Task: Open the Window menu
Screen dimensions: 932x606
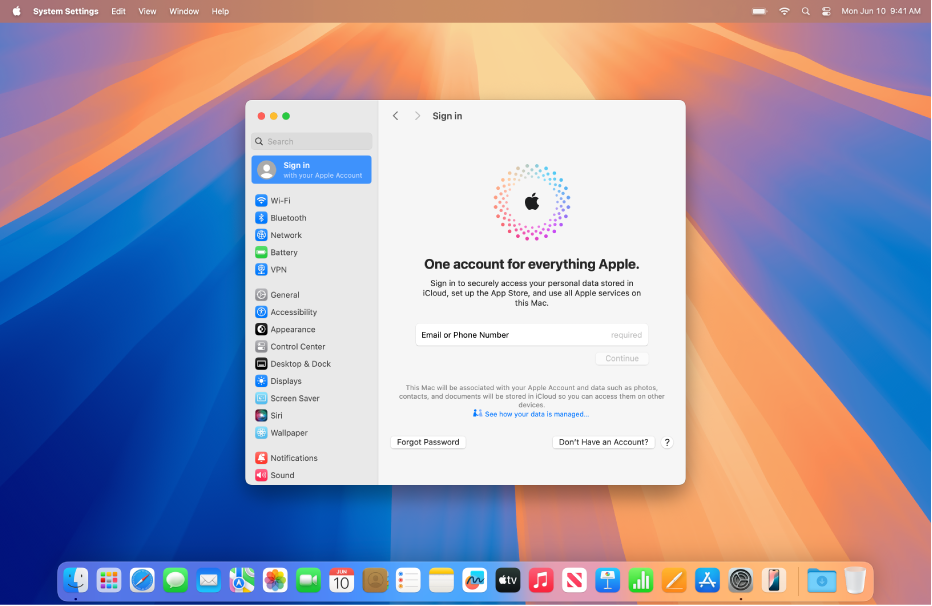Action: tap(184, 11)
